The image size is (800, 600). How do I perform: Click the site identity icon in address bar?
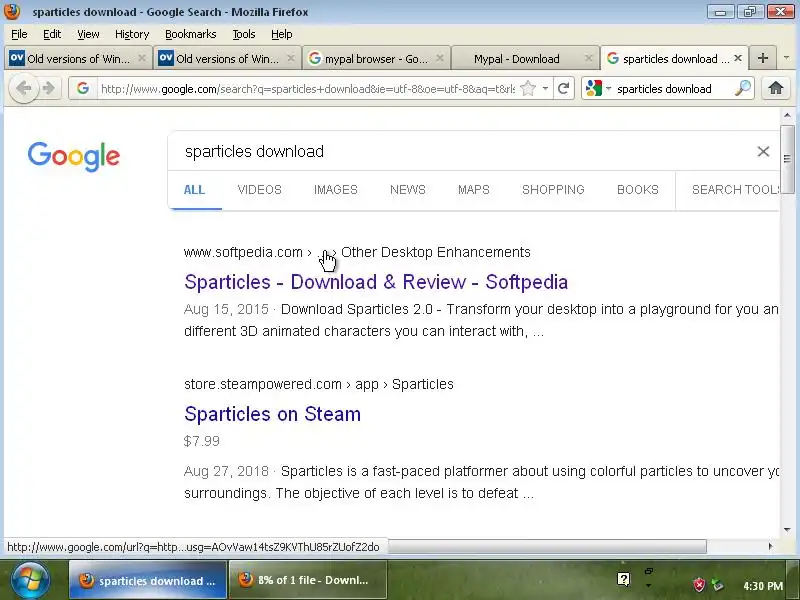click(x=83, y=89)
